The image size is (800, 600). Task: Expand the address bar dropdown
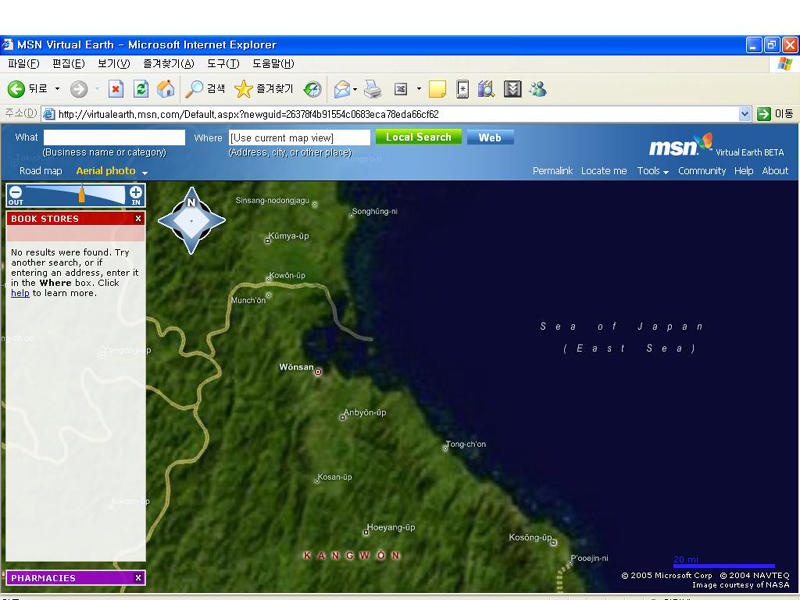click(x=744, y=114)
